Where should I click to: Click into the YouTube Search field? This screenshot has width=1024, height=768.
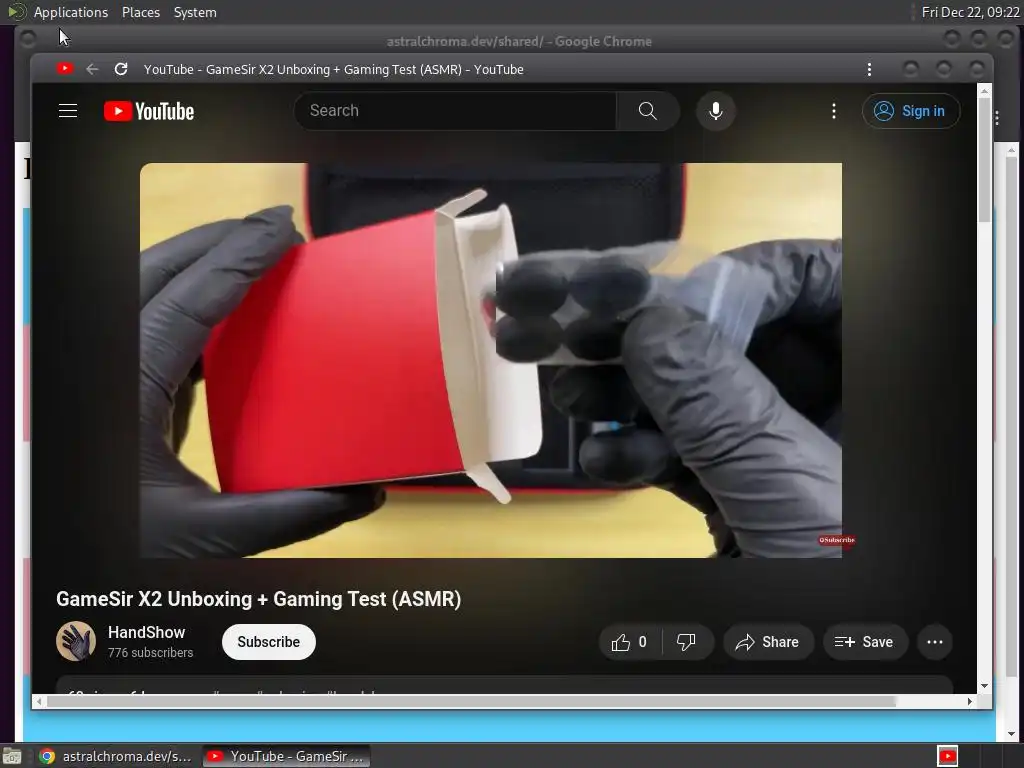(455, 111)
